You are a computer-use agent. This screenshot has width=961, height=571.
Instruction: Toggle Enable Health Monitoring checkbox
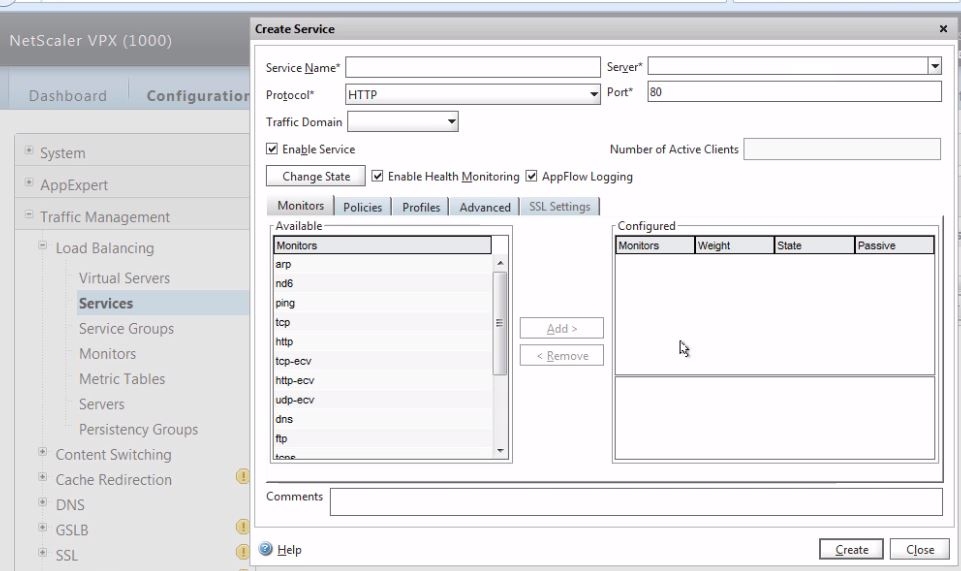click(378, 176)
